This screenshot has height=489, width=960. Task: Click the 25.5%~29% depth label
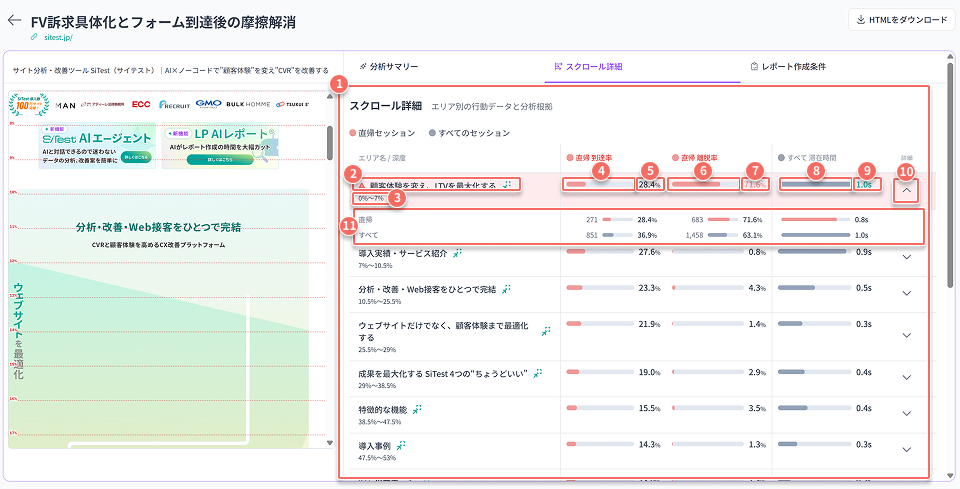(x=377, y=350)
